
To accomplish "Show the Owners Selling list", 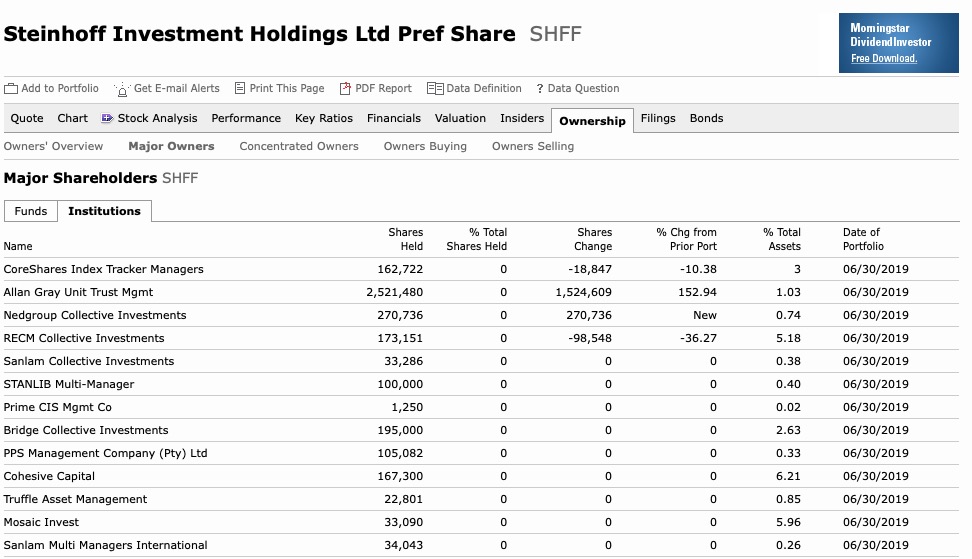I will pyautogui.click(x=533, y=146).
